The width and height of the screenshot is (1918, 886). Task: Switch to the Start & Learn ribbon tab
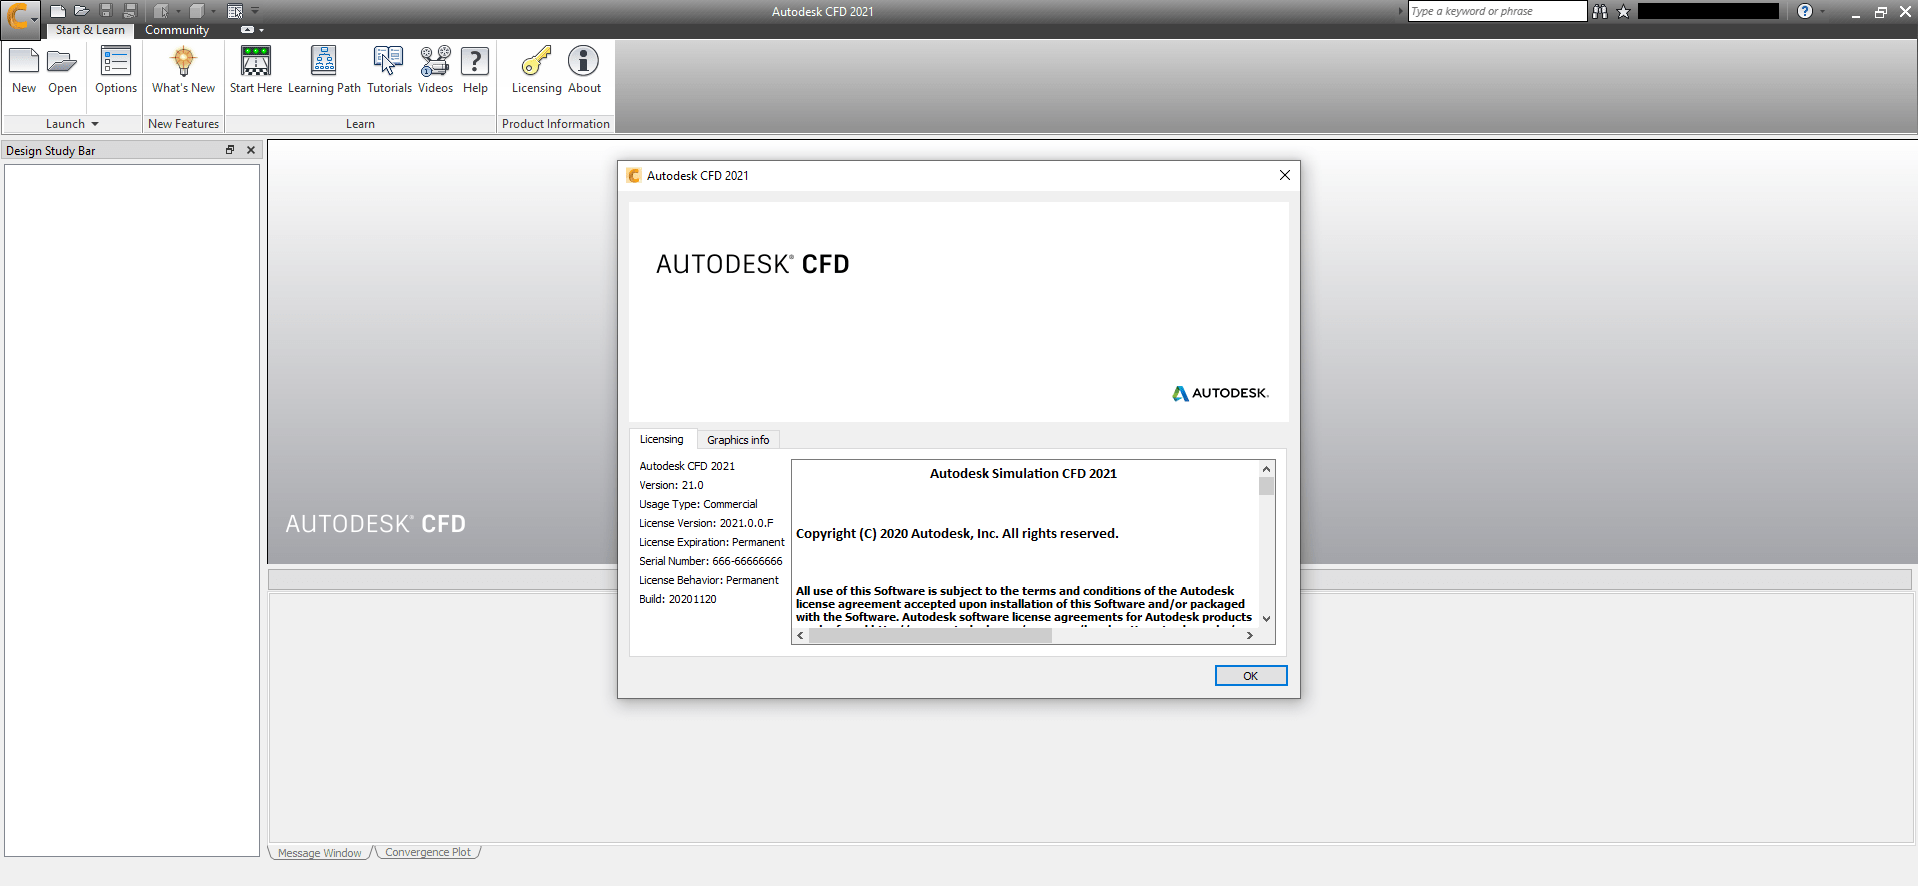[x=90, y=30]
